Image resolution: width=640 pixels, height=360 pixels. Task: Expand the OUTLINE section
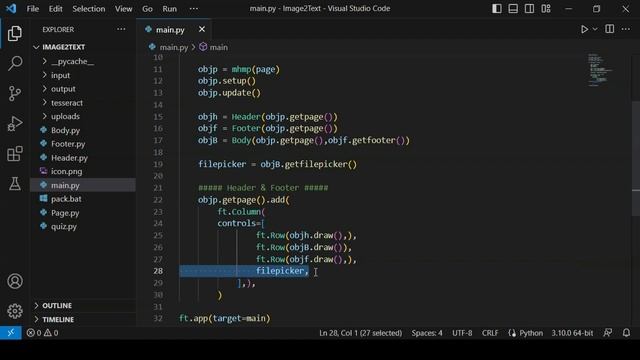pos(83,305)
